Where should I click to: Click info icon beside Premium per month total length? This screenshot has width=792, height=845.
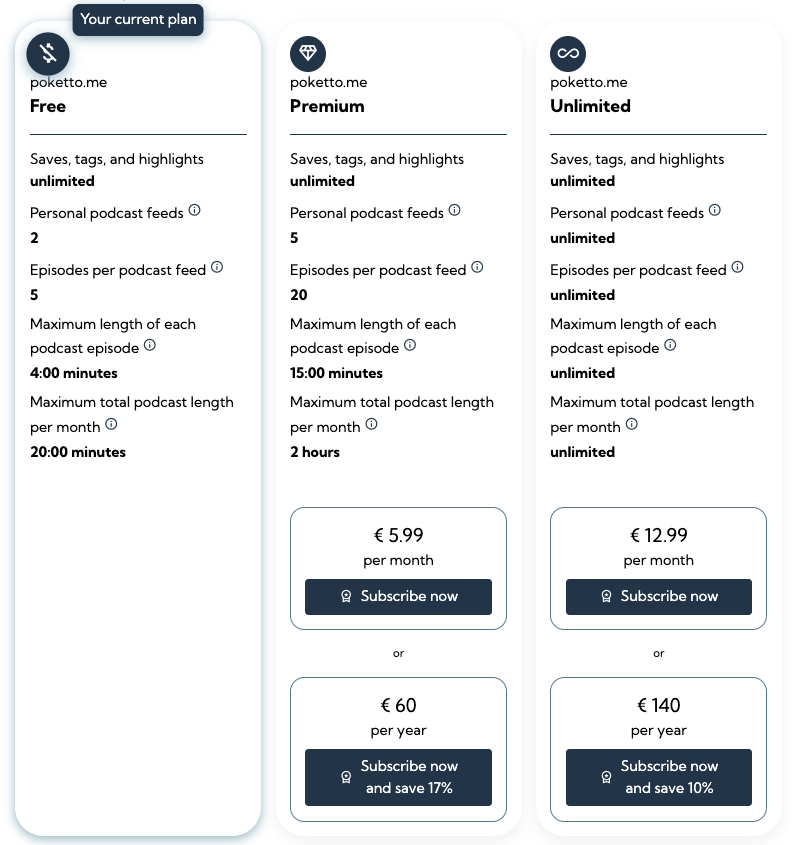[371, 424]
